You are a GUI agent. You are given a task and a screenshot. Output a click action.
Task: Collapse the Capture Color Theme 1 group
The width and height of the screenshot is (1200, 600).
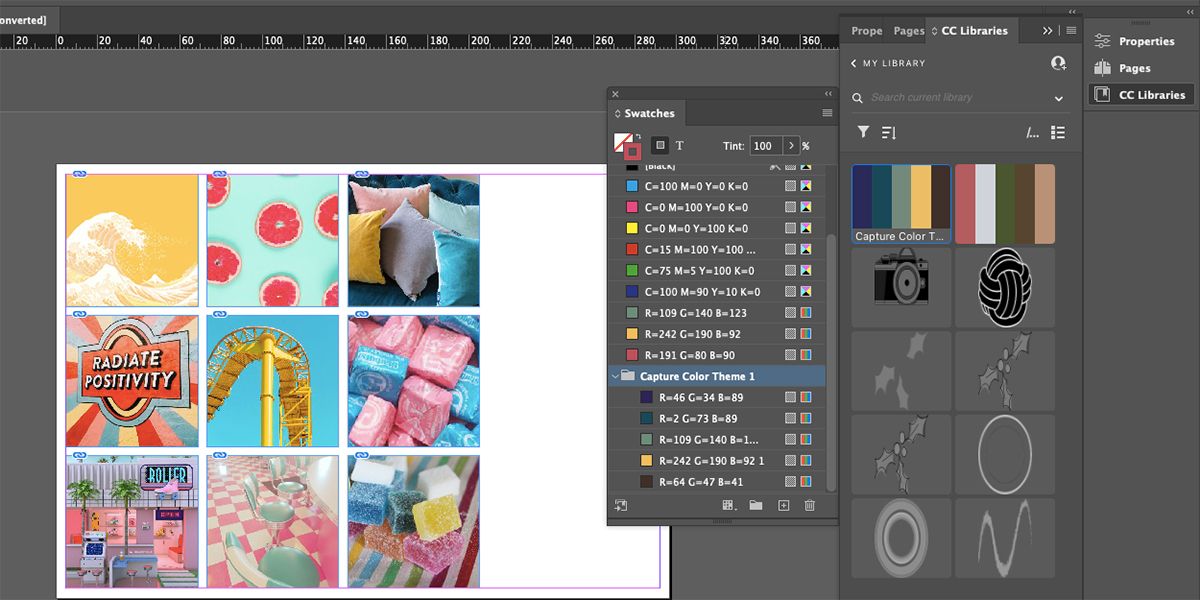click(x=616, y=375)
